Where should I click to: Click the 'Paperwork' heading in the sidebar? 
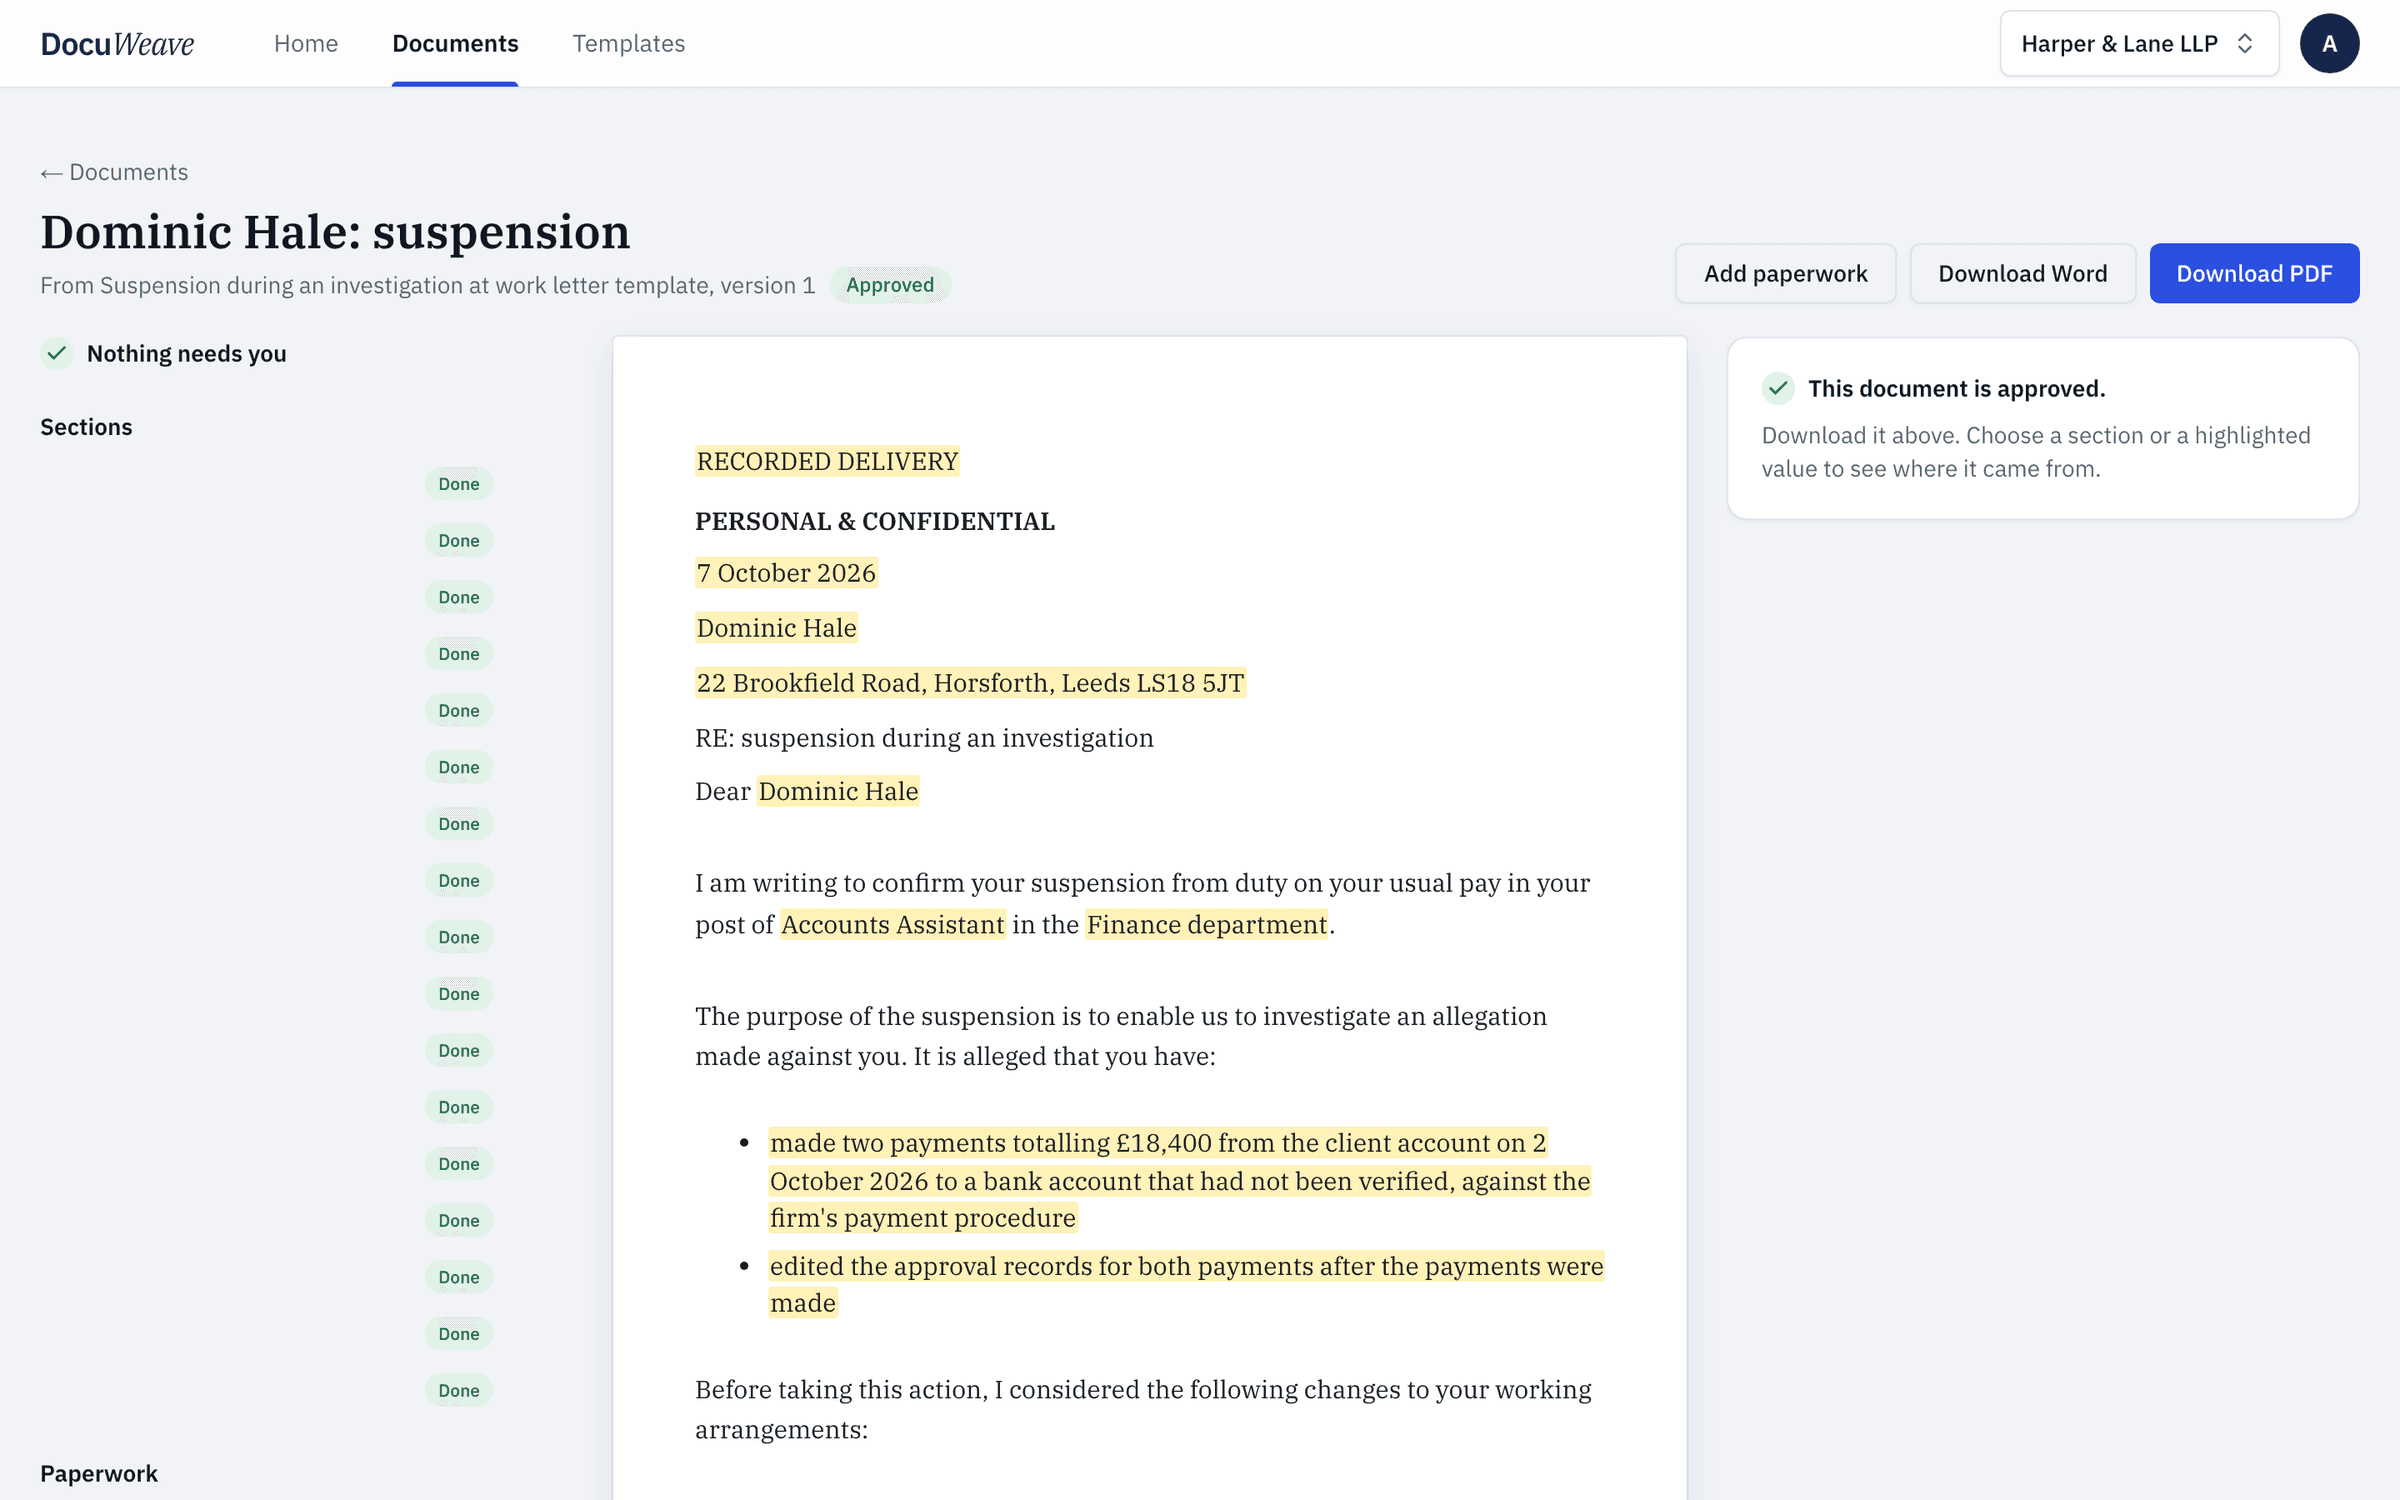point(99,1474)
